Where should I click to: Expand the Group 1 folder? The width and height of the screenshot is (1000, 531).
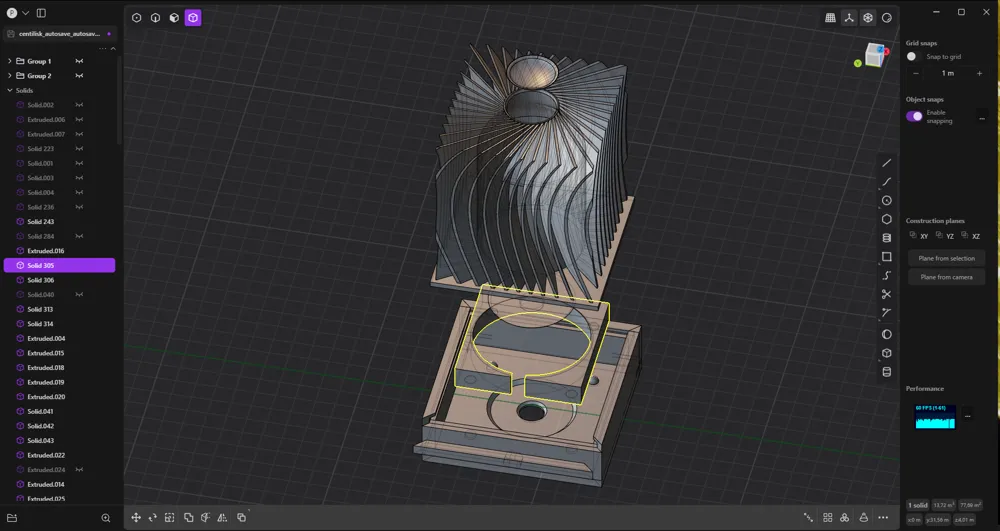coord(10,61)
